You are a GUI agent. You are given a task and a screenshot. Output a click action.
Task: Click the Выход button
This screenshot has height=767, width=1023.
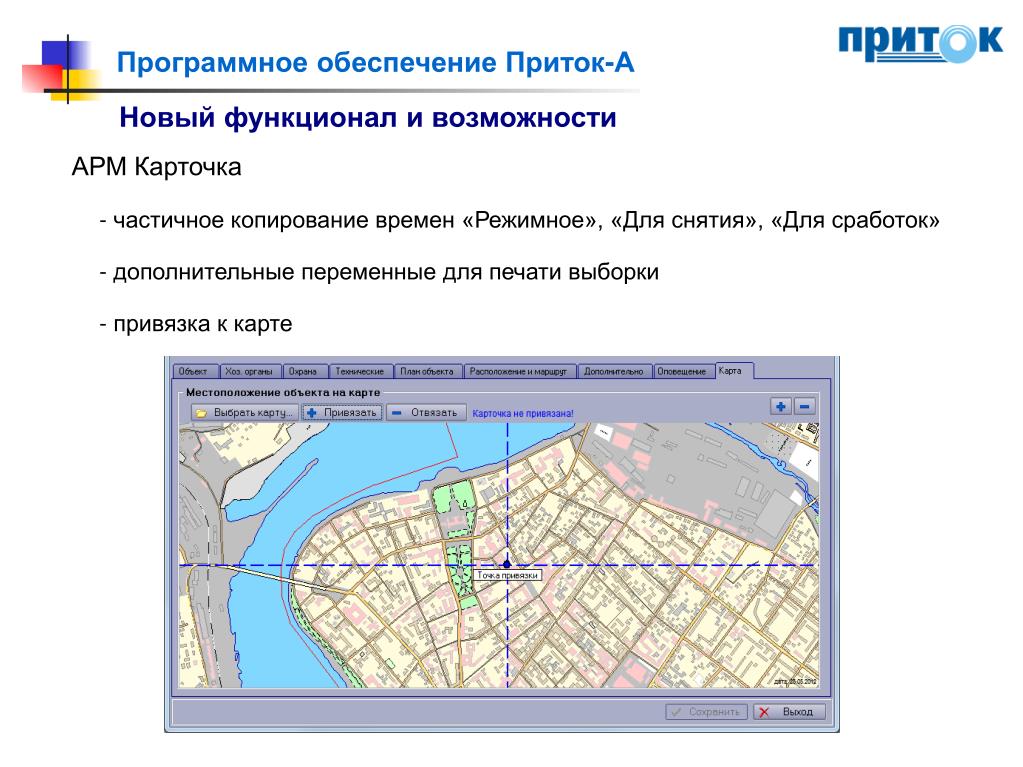(x=789, y=712)
